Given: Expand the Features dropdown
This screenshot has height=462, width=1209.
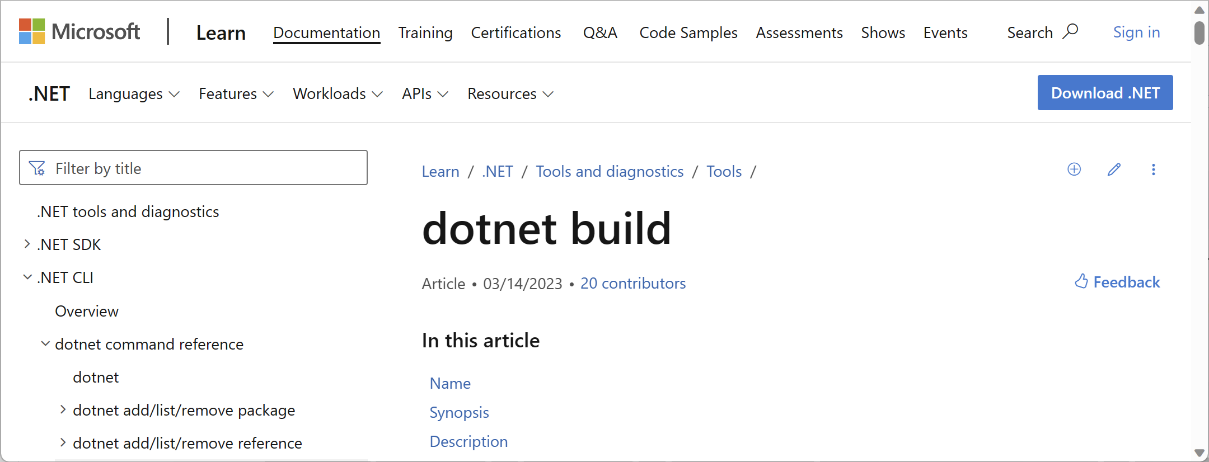Looking at the screenshot, I should click(x=236, y=93).
